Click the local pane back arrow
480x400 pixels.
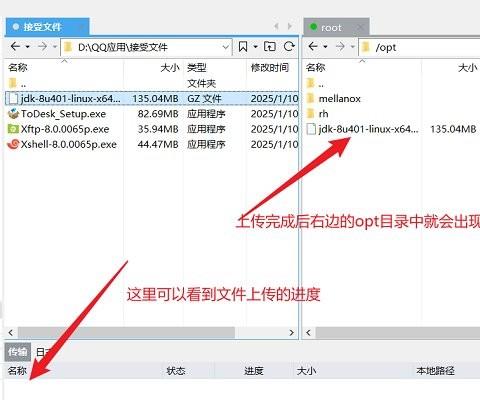[x=15, y=46]
